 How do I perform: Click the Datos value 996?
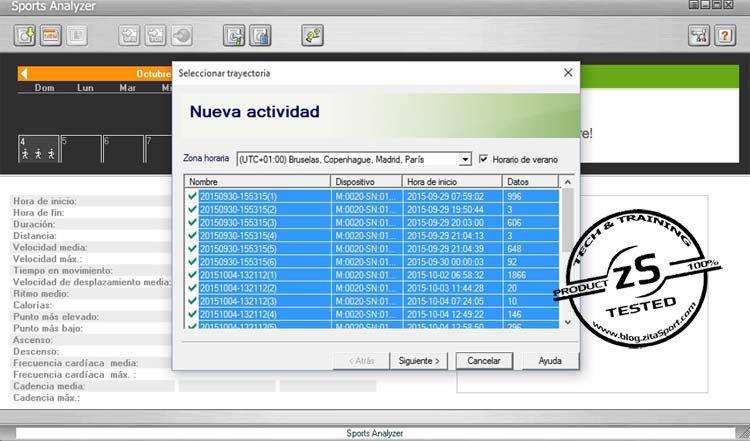(514, 197)
